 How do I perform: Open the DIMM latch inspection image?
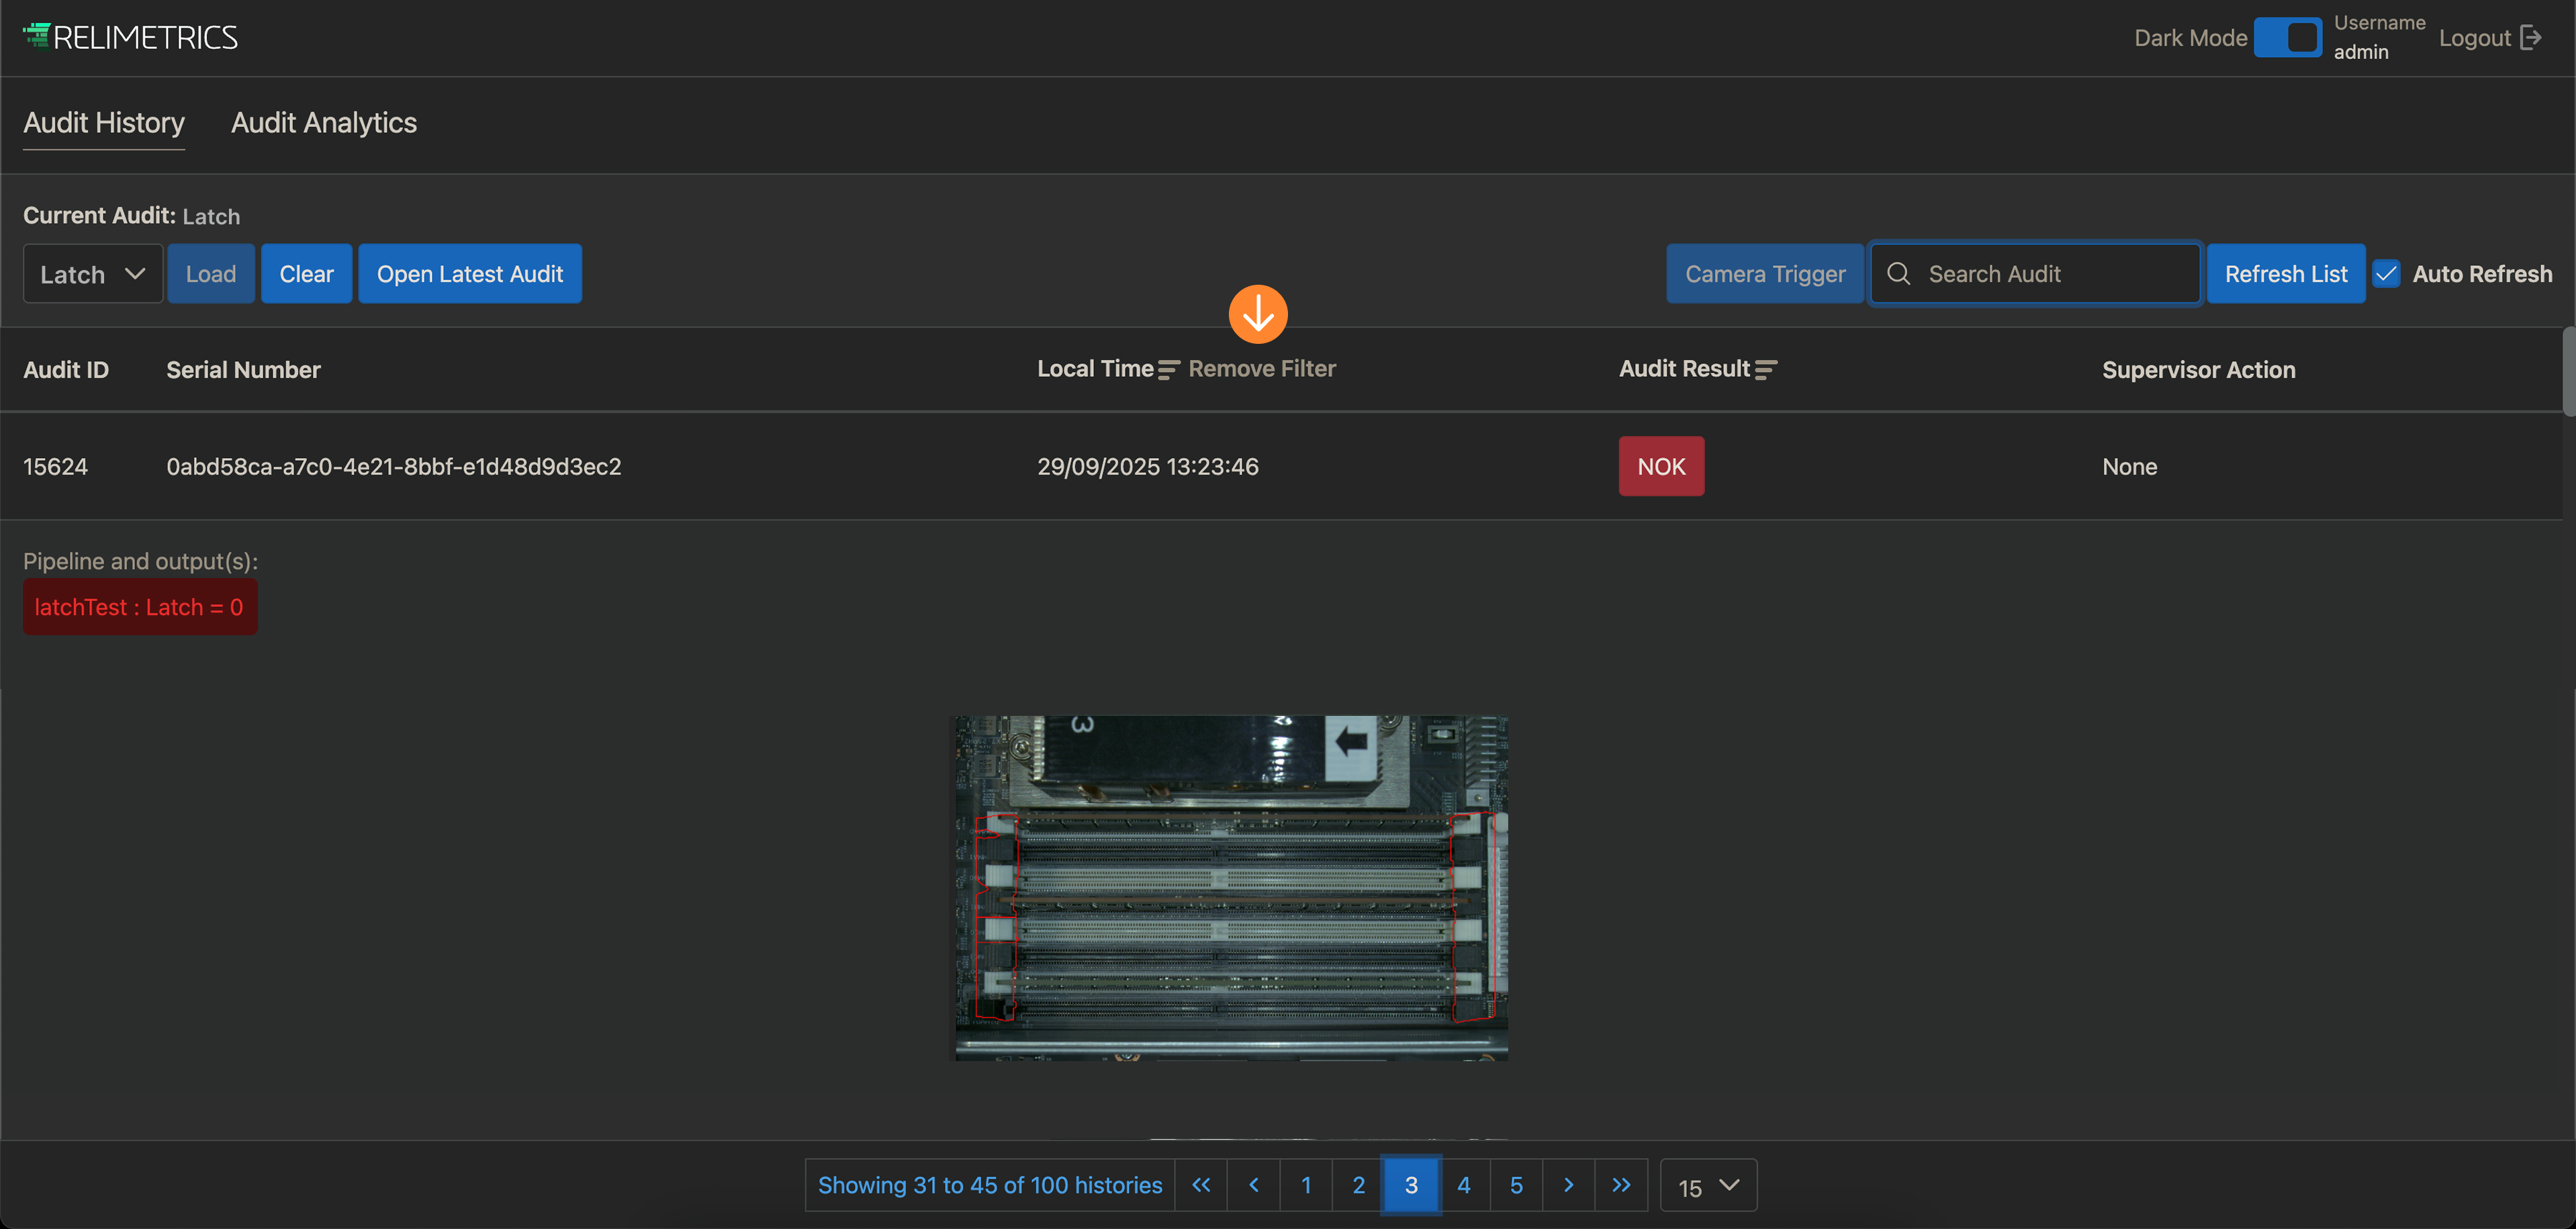tap(1231, 887)
